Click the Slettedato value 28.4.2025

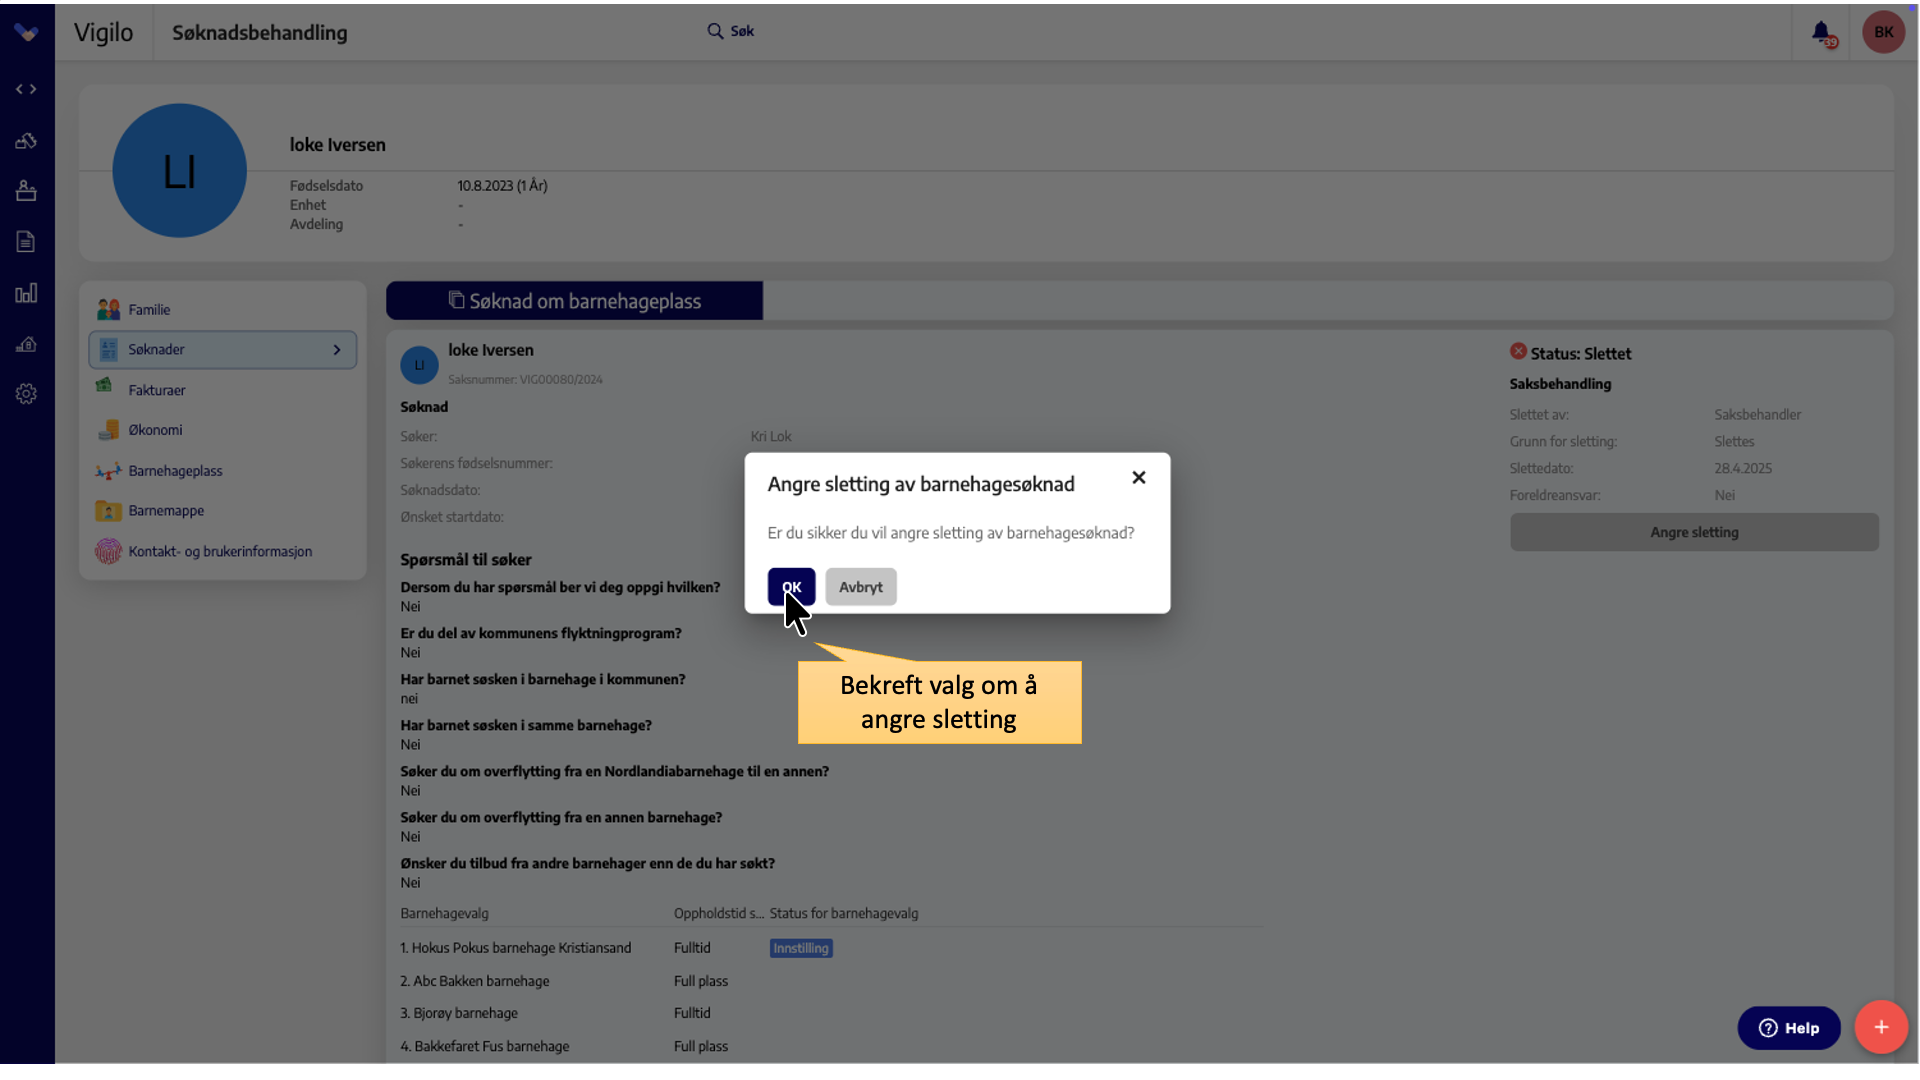[x=1743, y=469]
